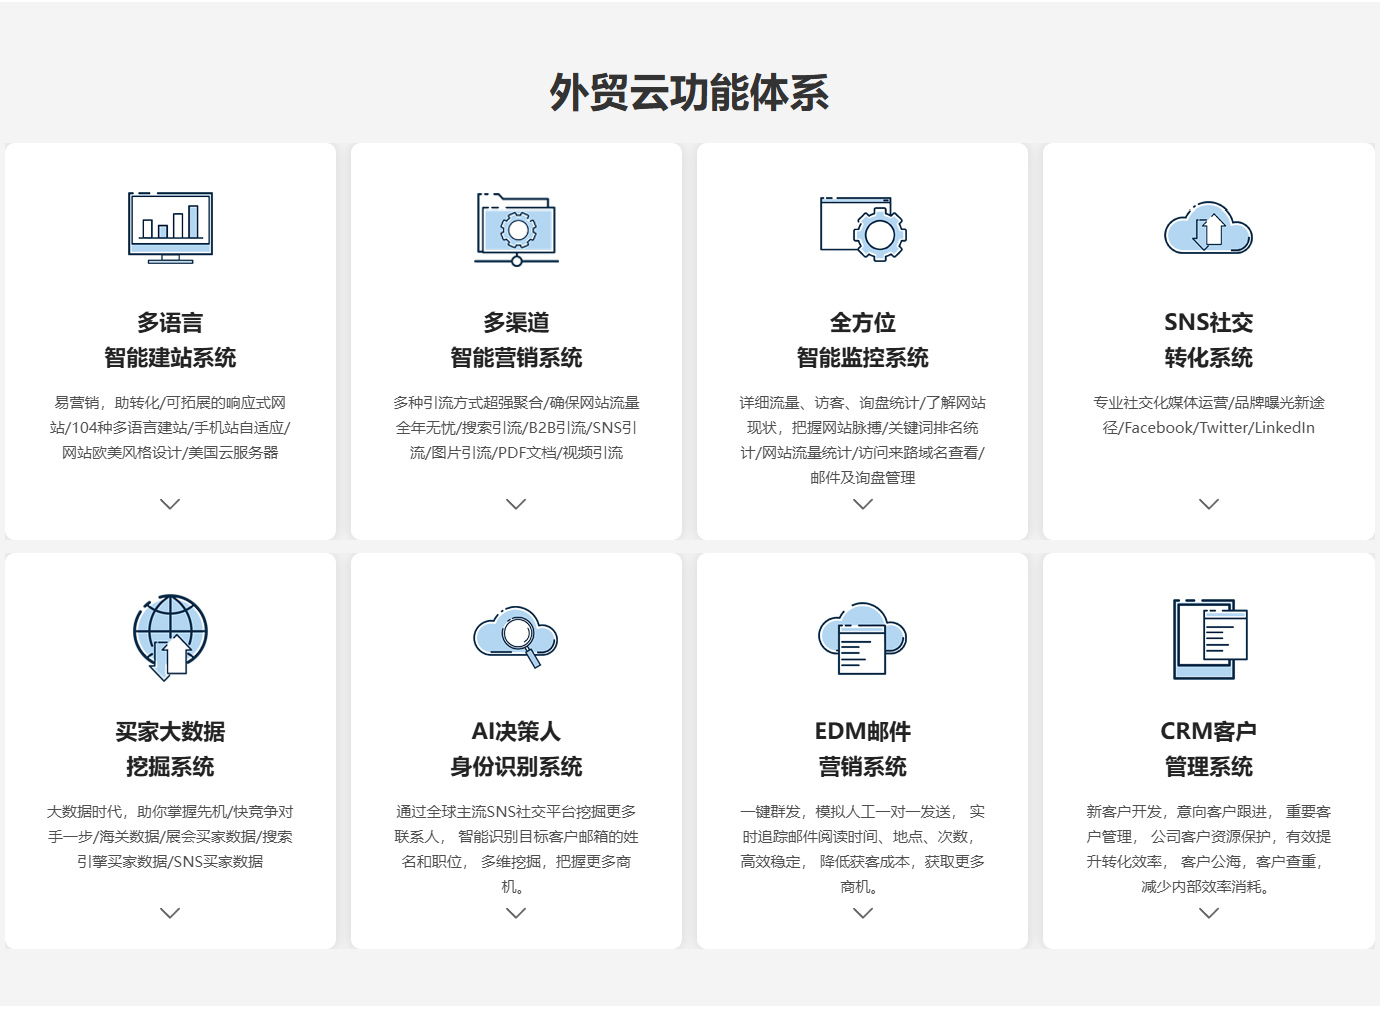Screen dimensions: 1380x1010
Task: Click the cloud magnifier icon for AI决策人
Action: point(516,636)
